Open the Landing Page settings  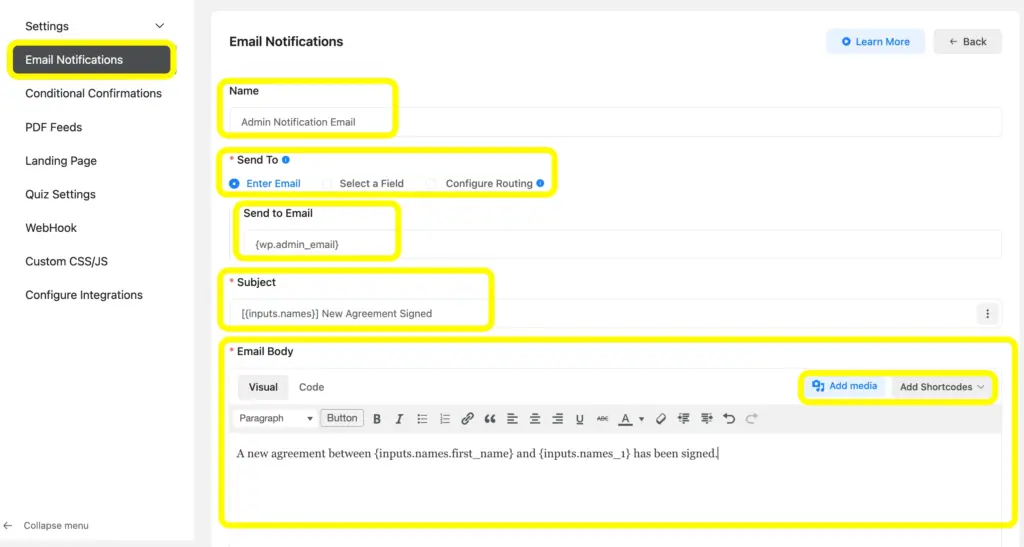point(61,161)
